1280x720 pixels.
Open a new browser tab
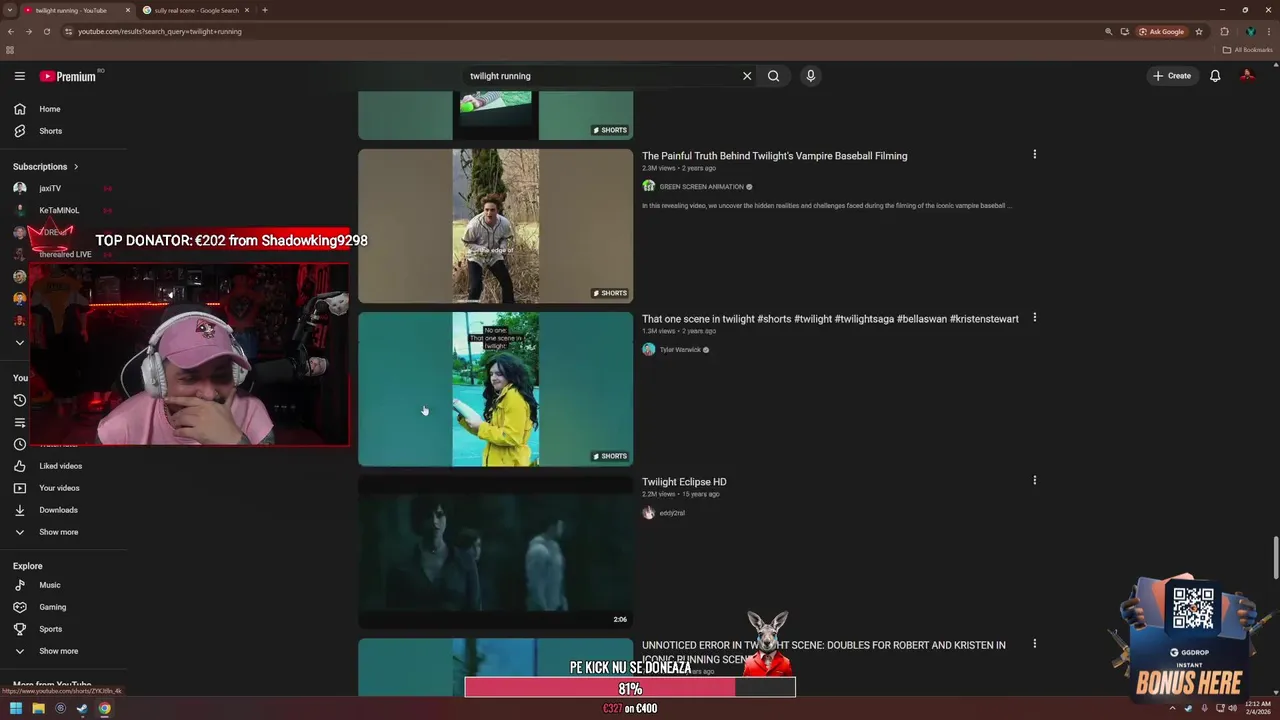point(265,10)
